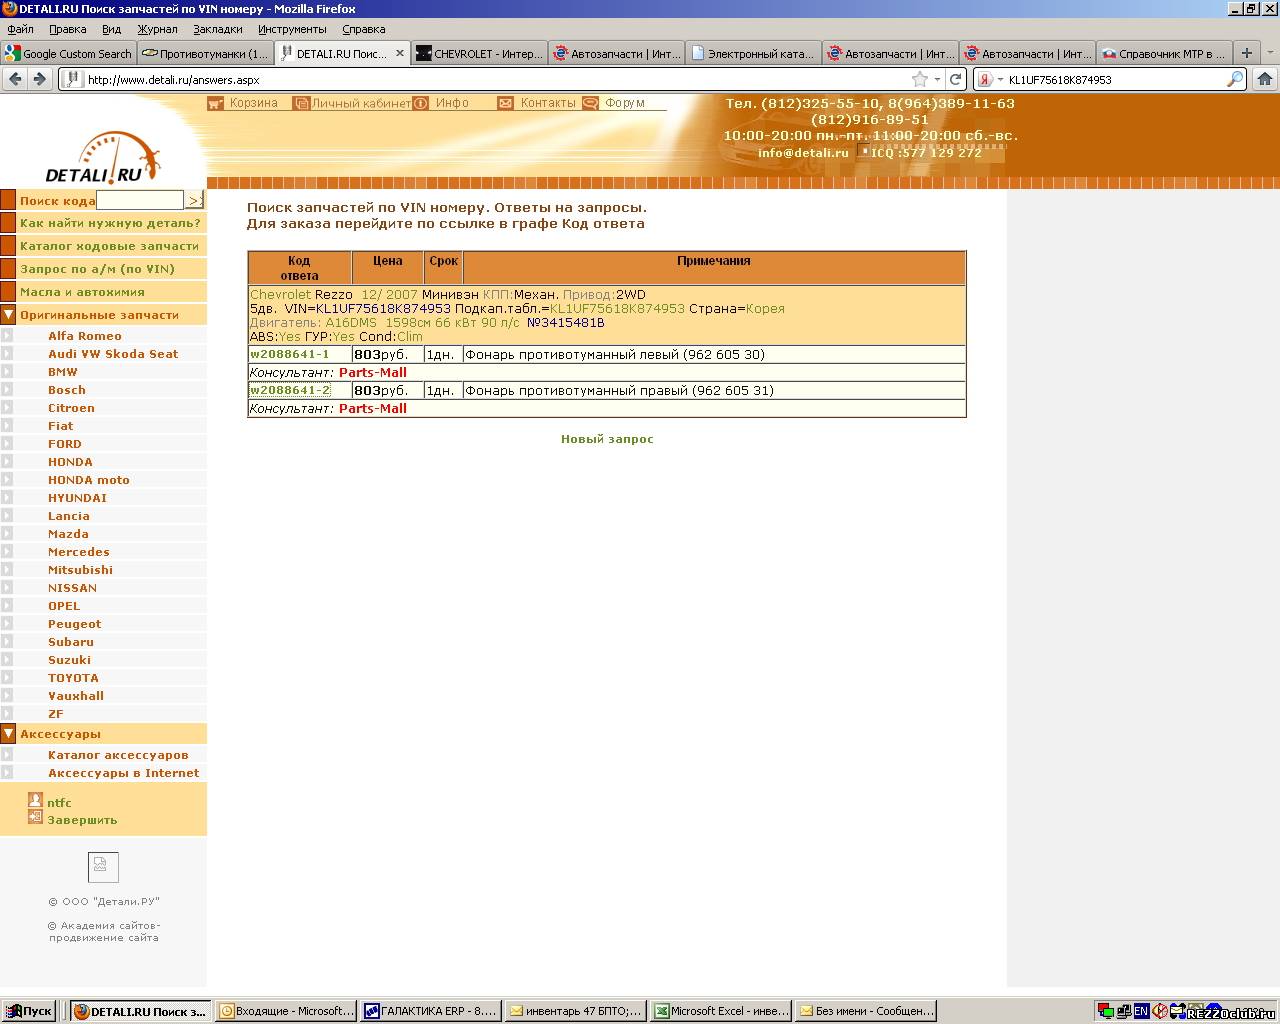Bookmark page with the star icon
Image resolution: width=1280 pixels, height=1024 pixels.
[x=920, y=79]
